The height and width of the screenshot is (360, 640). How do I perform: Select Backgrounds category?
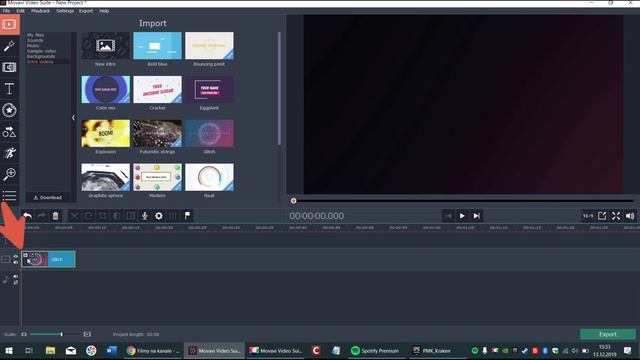41,56
